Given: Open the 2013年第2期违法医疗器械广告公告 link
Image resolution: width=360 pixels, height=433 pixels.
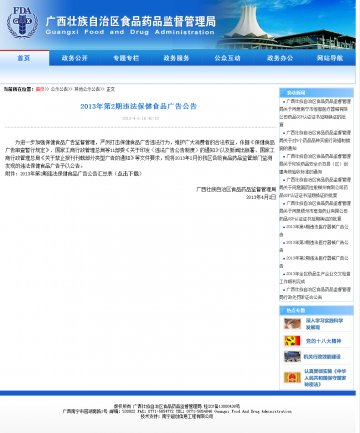Looking at the screenshot, I should click(314, 262).
